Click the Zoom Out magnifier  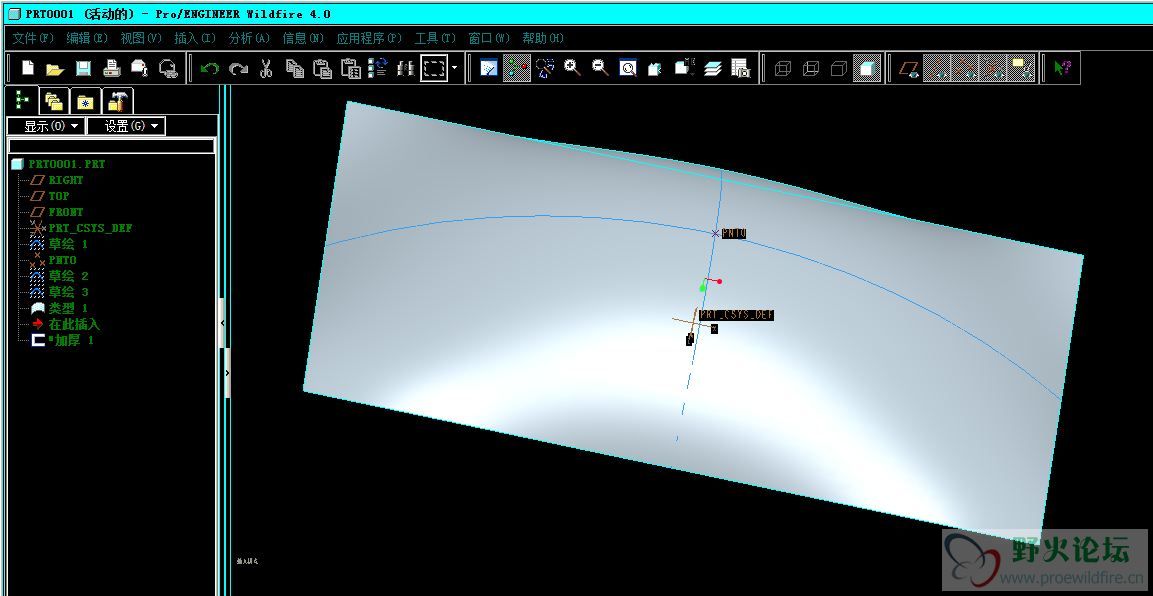(x=600, y=68)
